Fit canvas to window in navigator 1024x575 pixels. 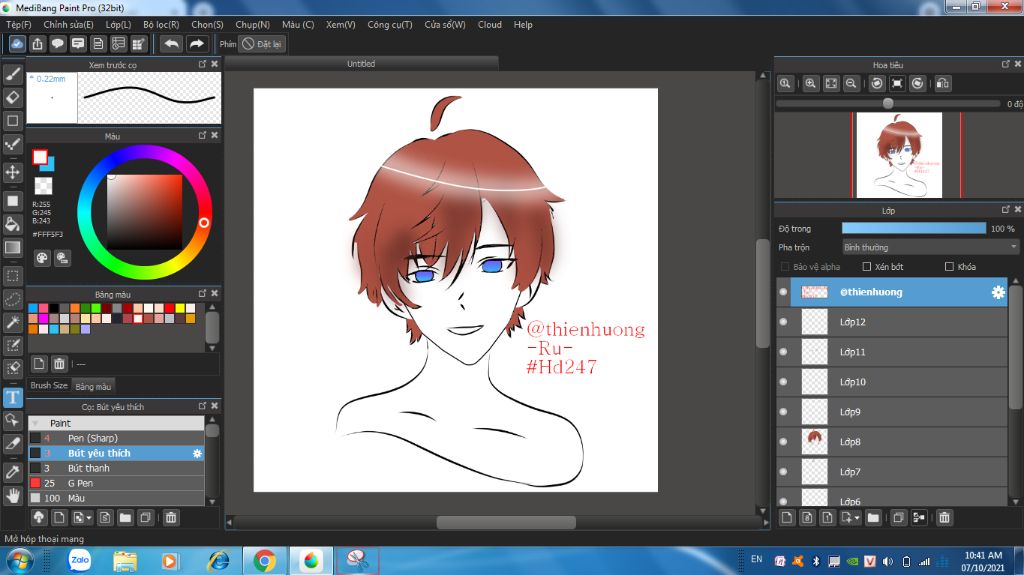click(831, 83)
